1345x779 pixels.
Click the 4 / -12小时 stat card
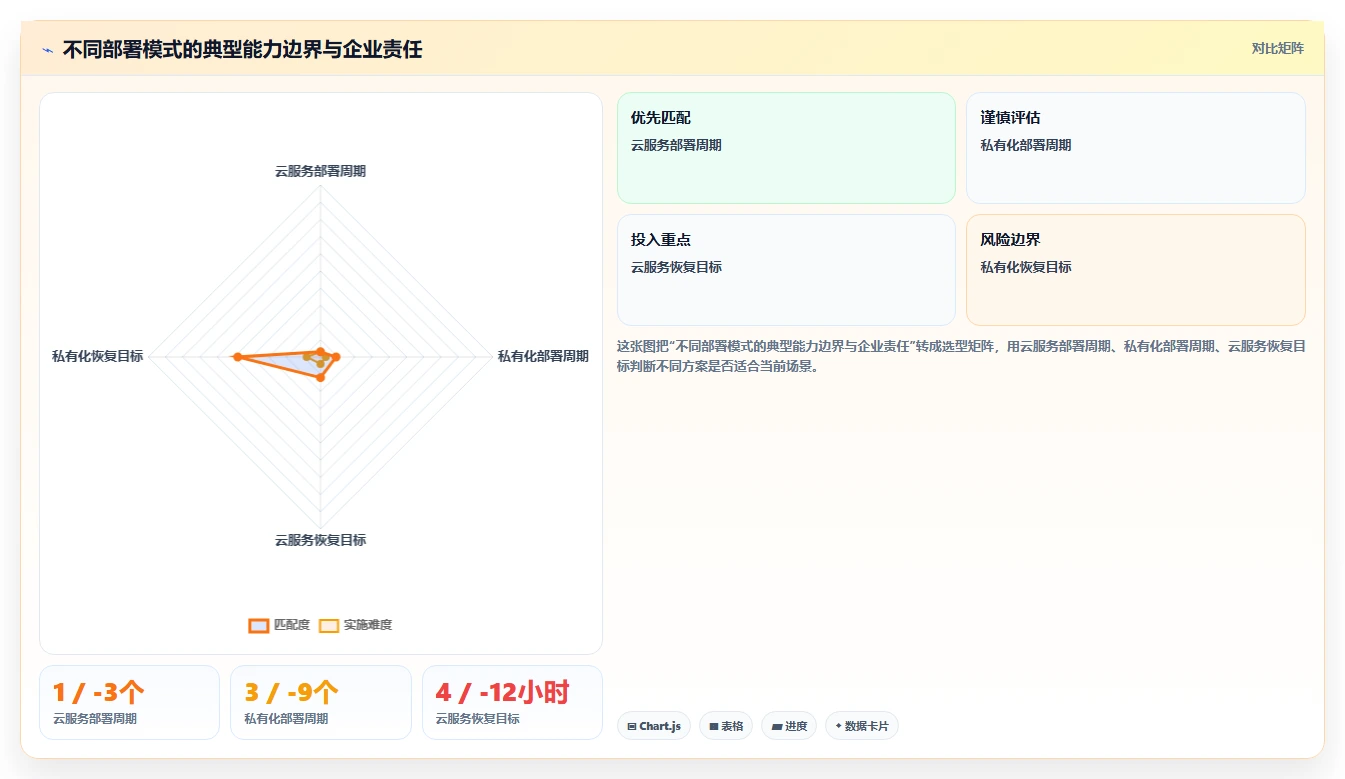pyautogui.click(x=512, y=702)
